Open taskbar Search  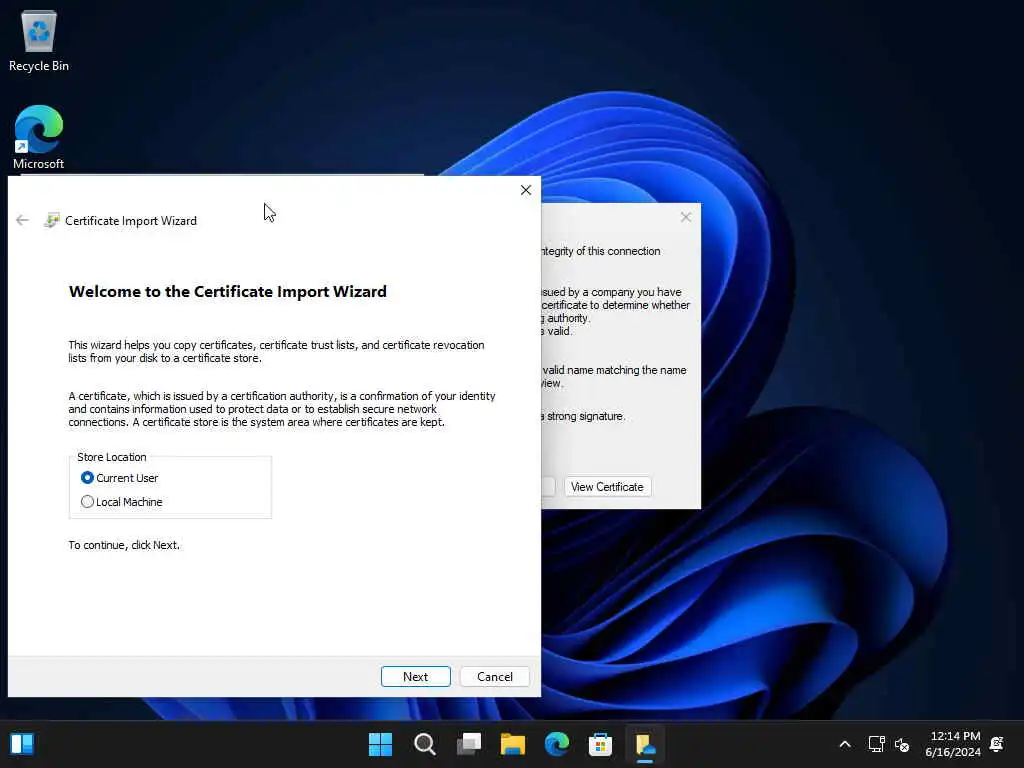click(x=424, y=744)
